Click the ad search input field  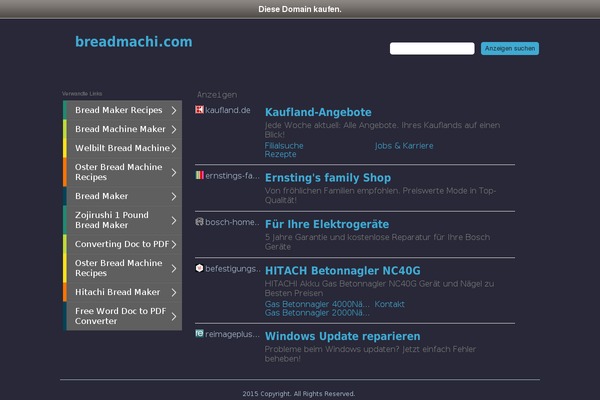tap(432, 49)
